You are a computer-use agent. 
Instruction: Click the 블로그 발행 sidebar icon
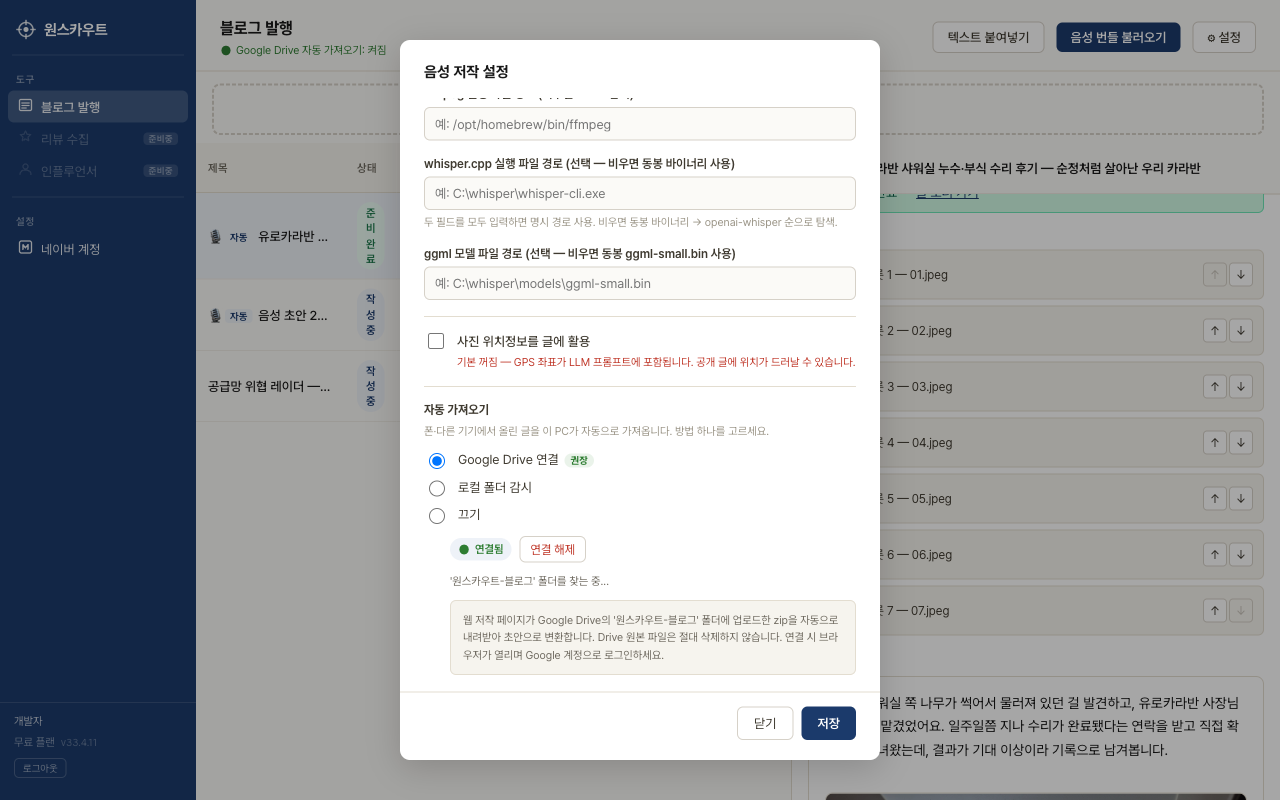pyautogui.click(x=26, y=106)
